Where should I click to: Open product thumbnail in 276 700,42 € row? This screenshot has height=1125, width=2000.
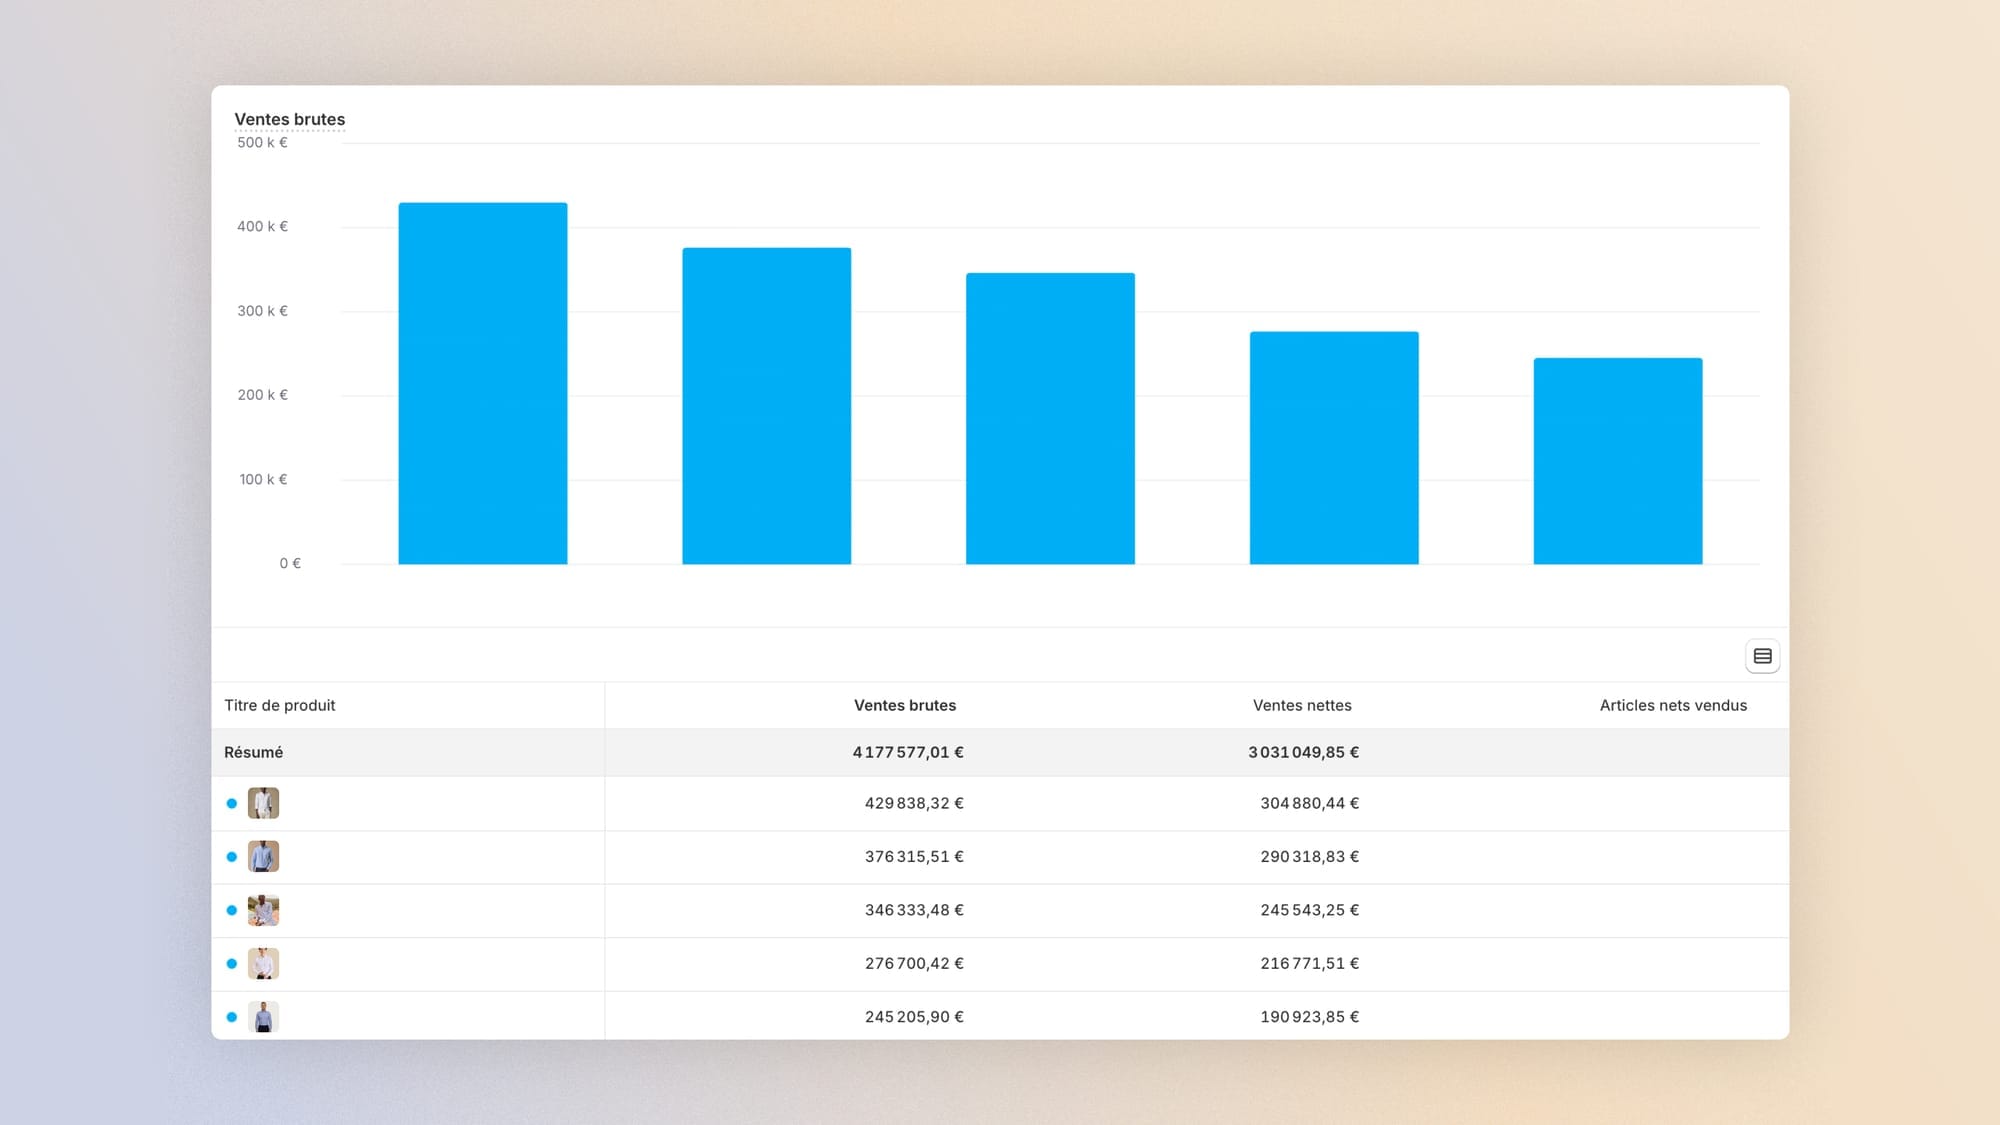pos(263,964)
